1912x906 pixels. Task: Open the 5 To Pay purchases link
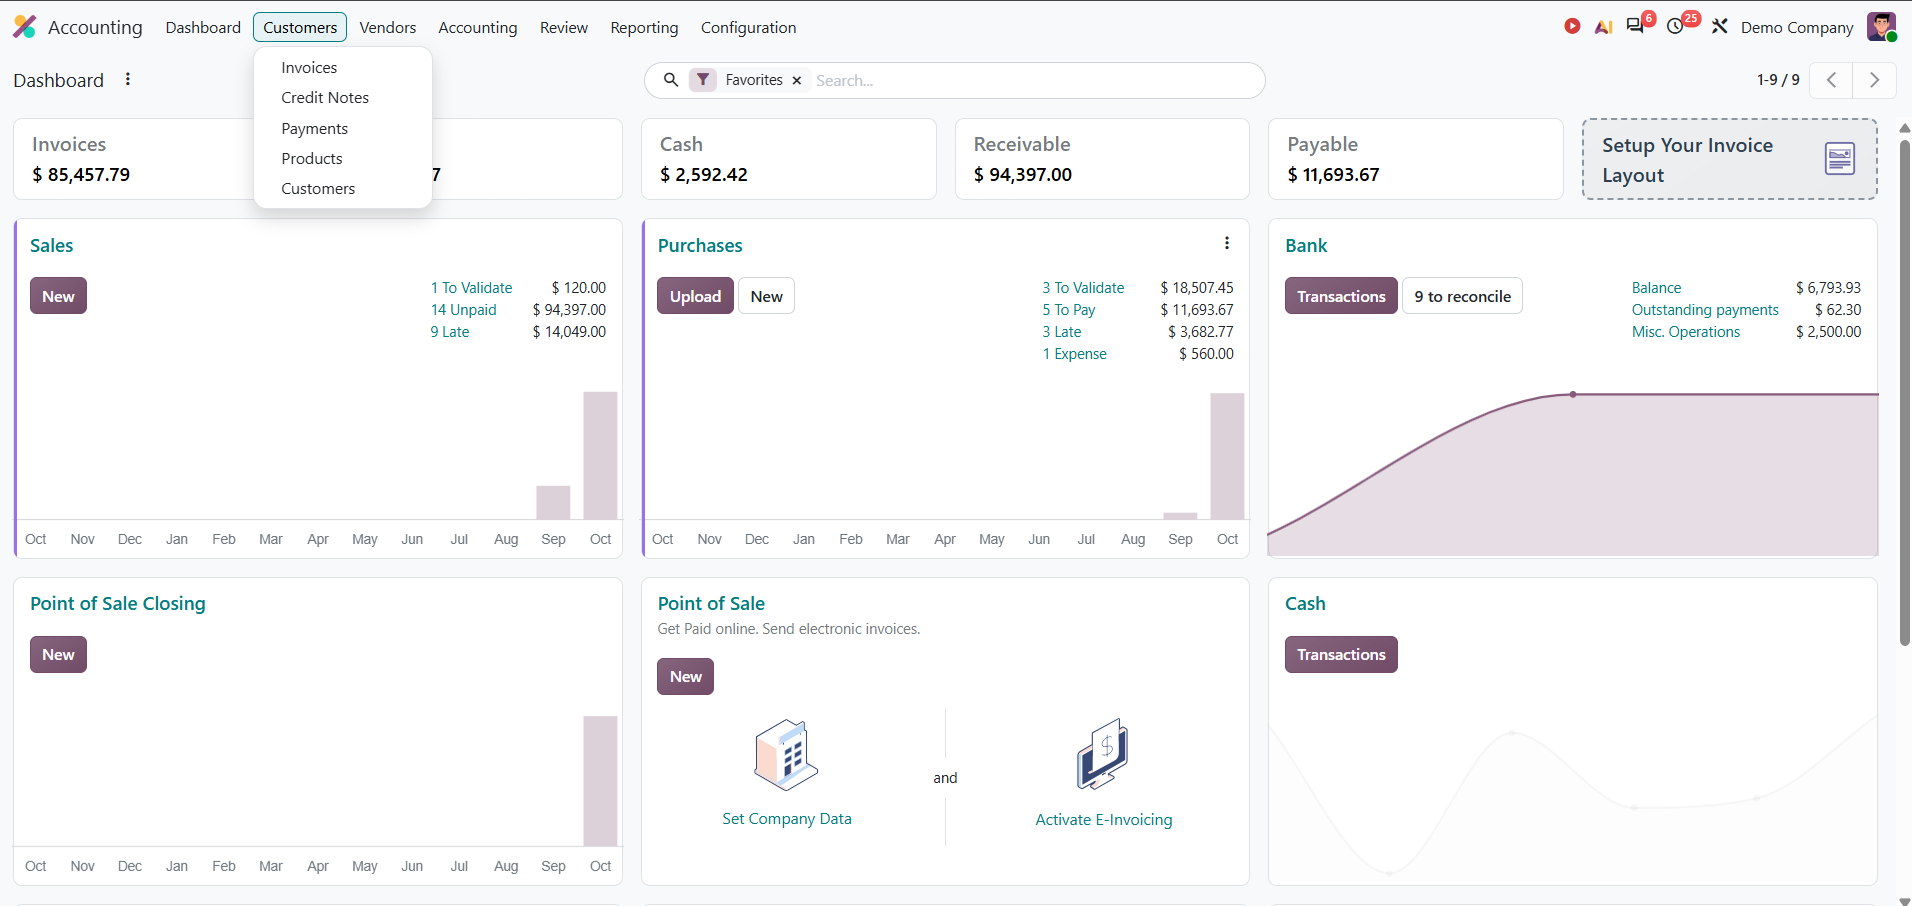click(x=1069, y=310)
